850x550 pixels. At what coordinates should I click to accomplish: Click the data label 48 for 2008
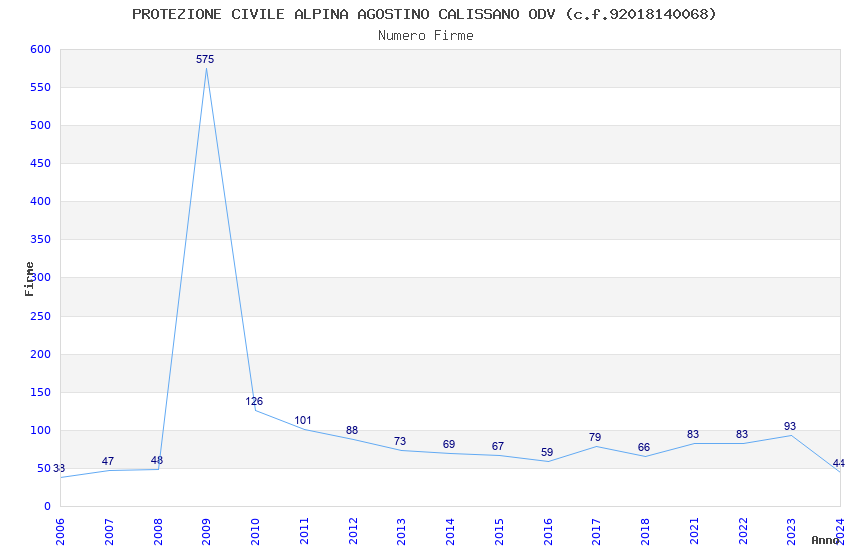[x=157, y=460]
